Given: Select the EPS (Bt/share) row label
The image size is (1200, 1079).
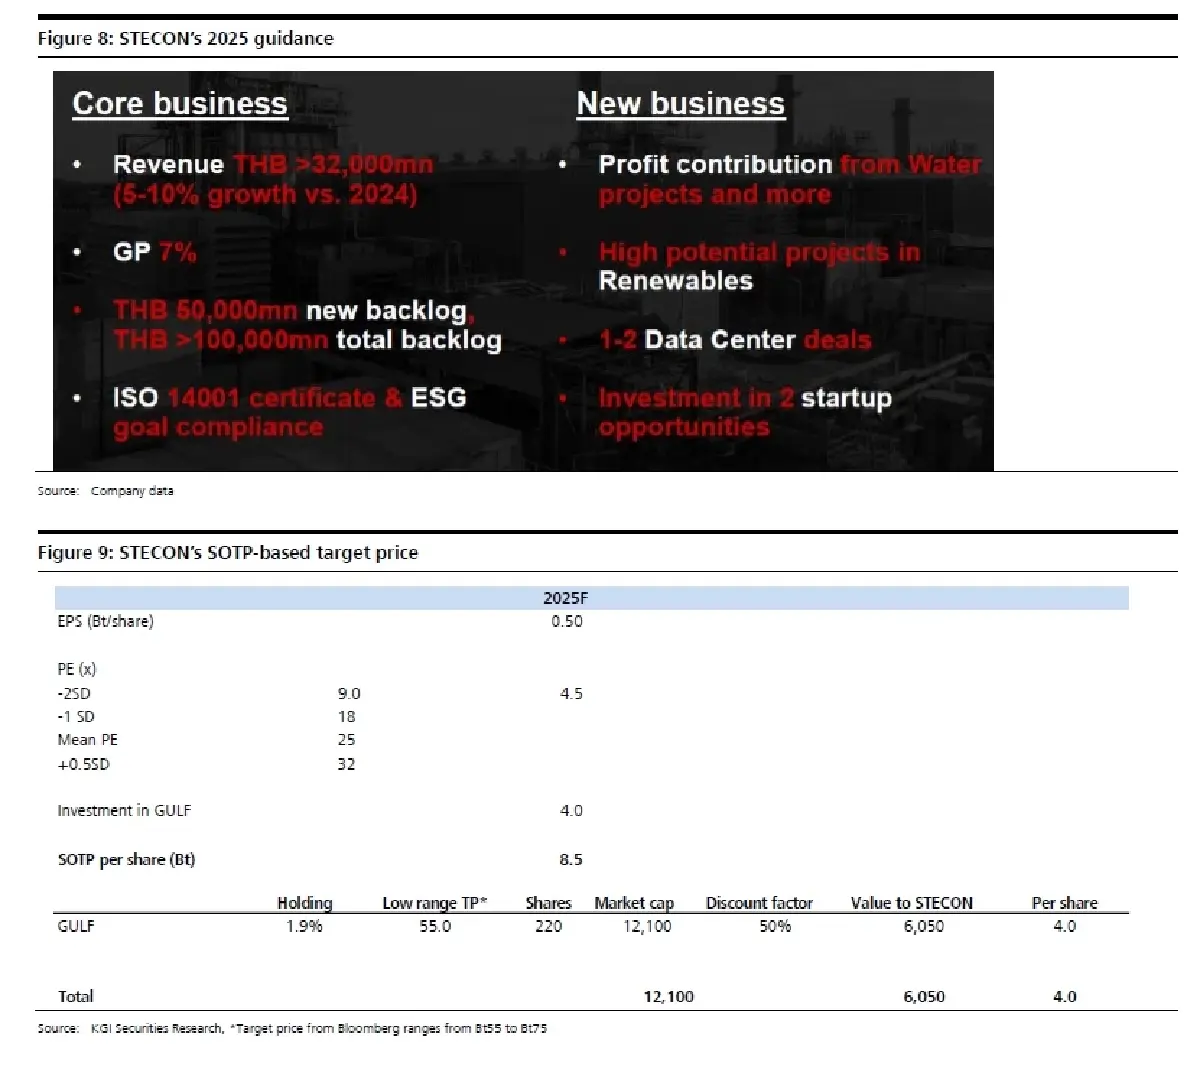Looking at the screenshot, I should coord(105,621).
